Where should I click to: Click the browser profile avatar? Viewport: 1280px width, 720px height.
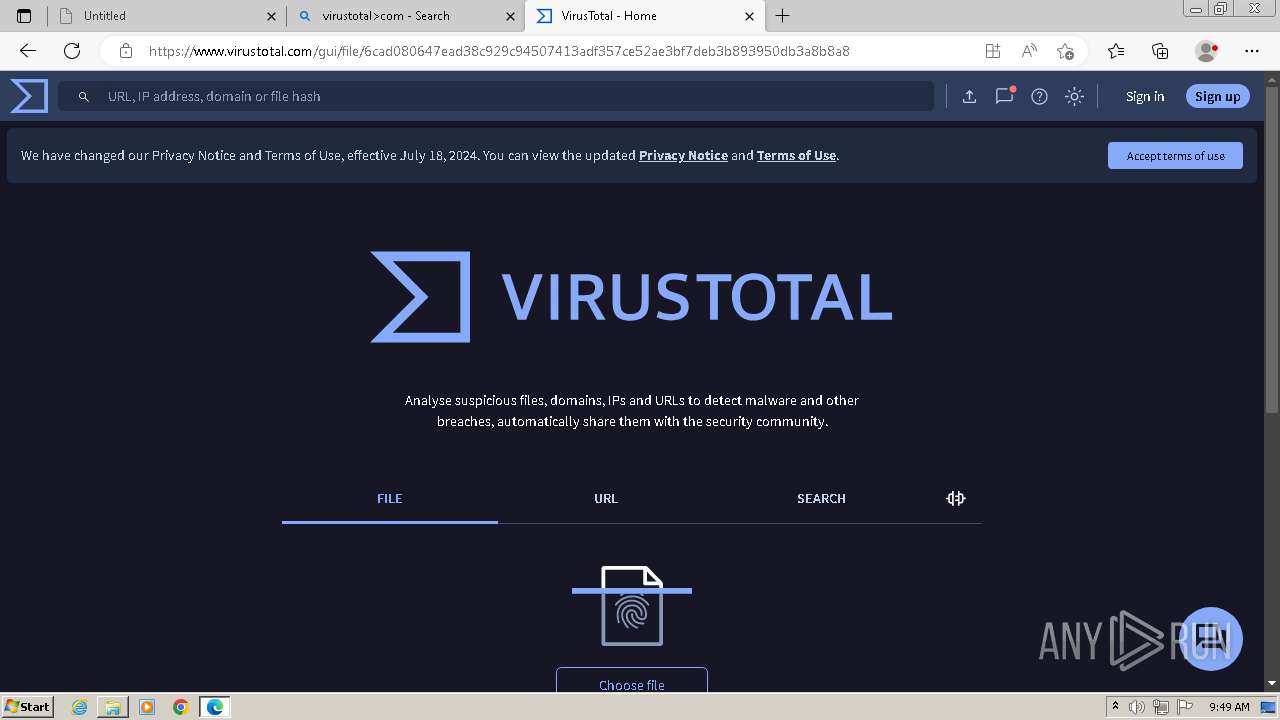pos(1207,51)
